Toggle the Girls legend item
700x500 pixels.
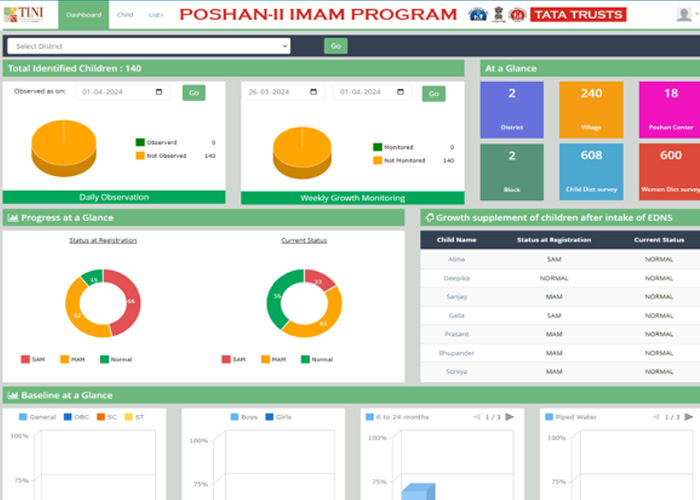tap(279, 417)
